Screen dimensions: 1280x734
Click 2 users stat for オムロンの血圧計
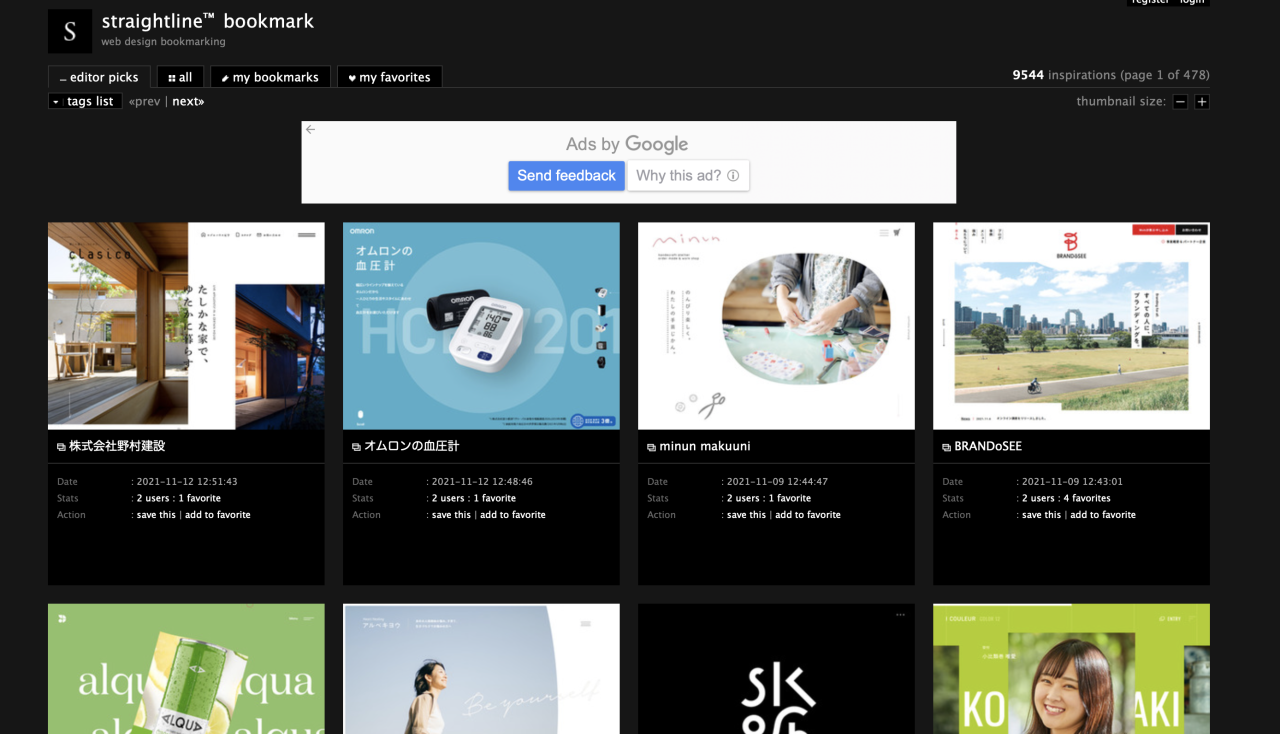tap(448, 498)
